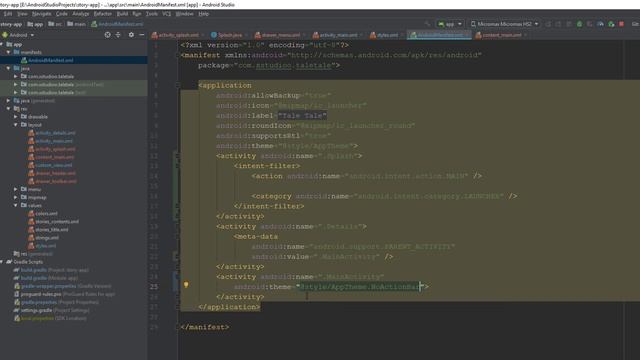
Task: Click the closing </manifest> tag in editor
Action: (x=205, y=327)
